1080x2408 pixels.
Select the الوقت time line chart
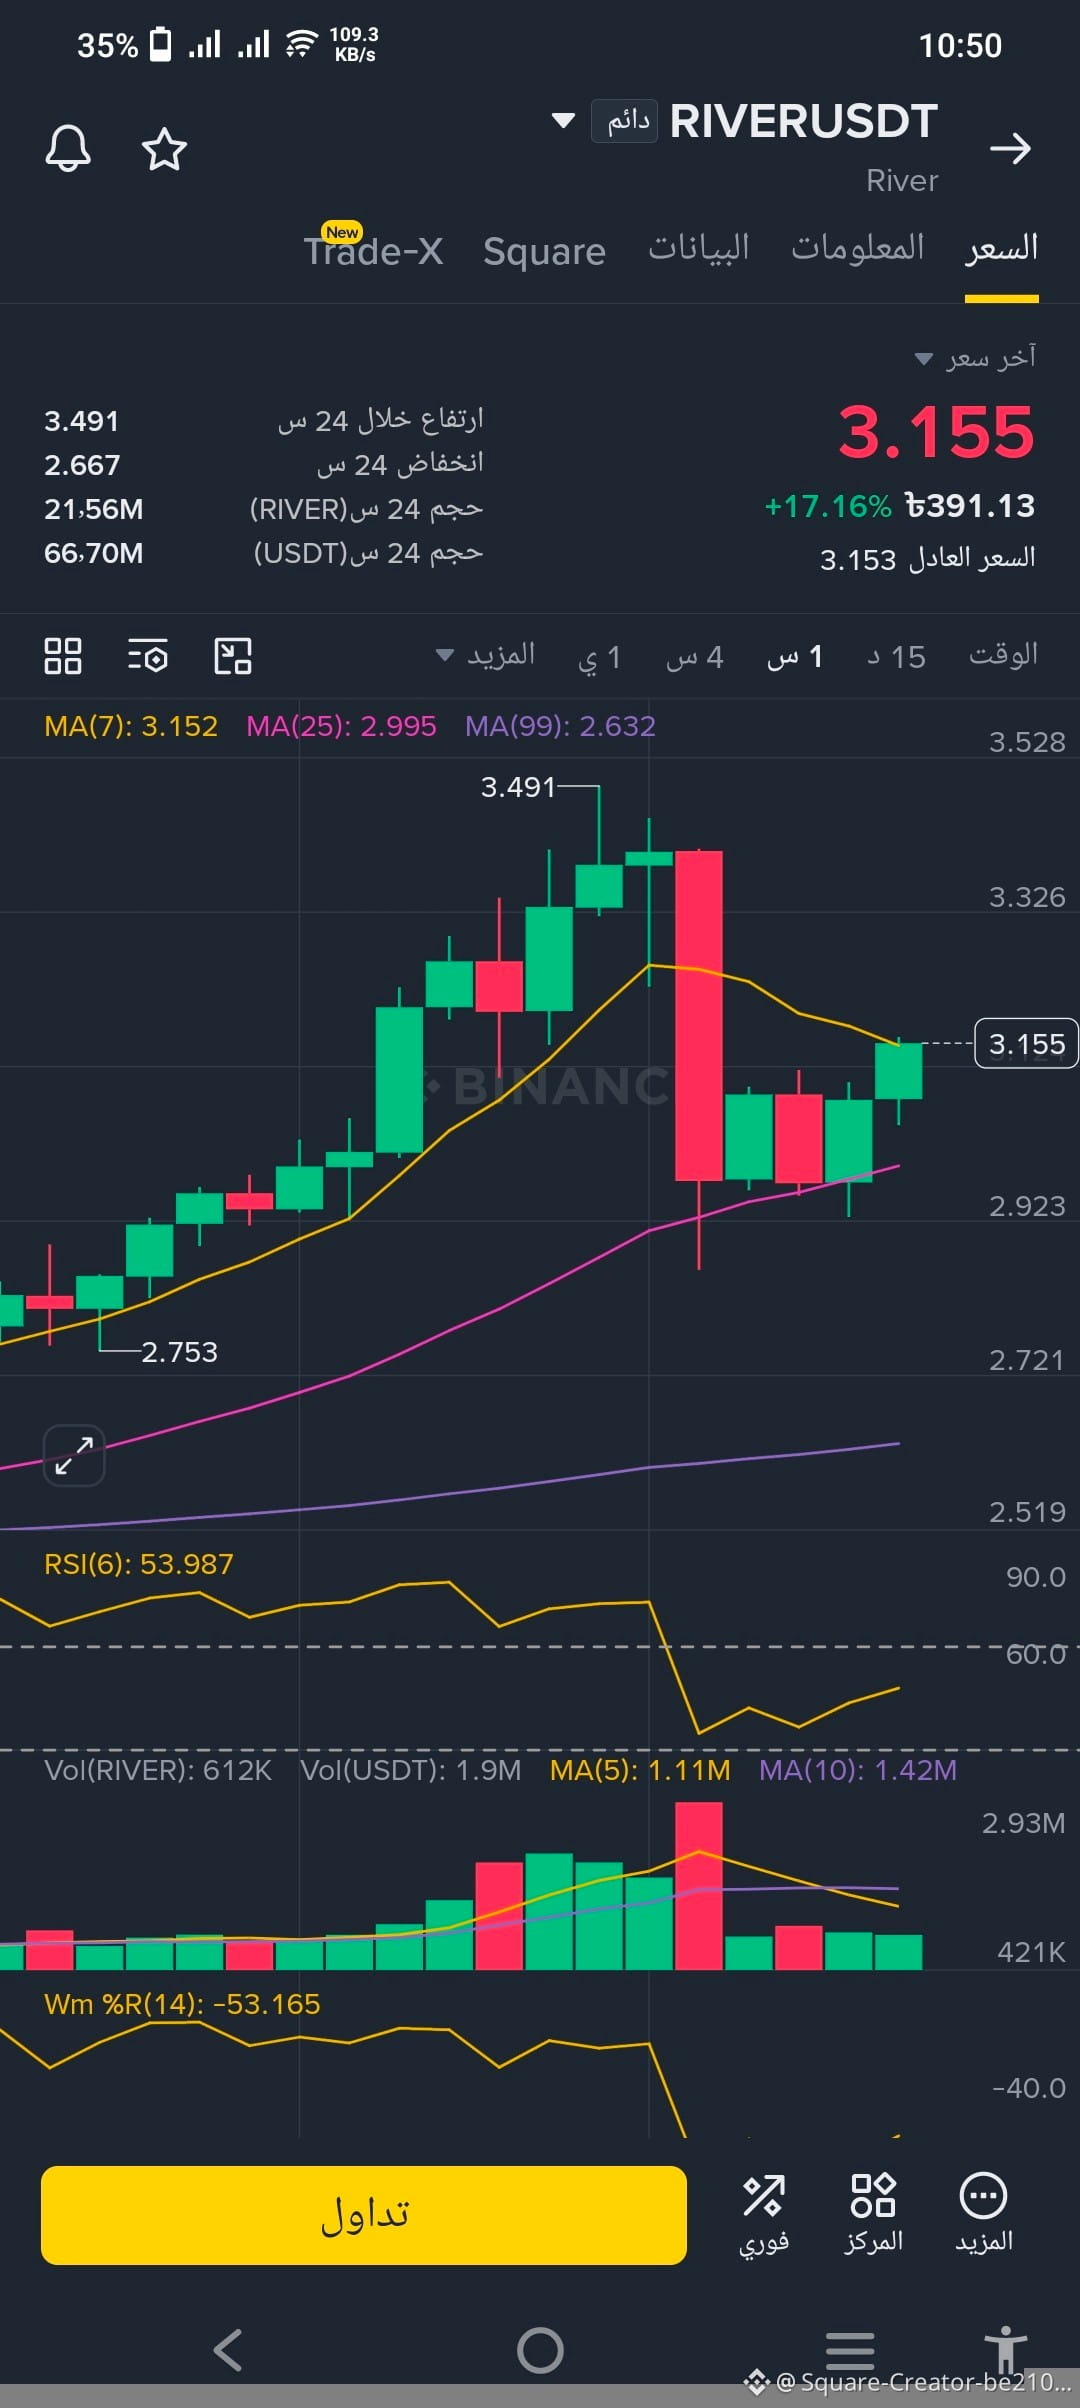tap(1003, 655)
